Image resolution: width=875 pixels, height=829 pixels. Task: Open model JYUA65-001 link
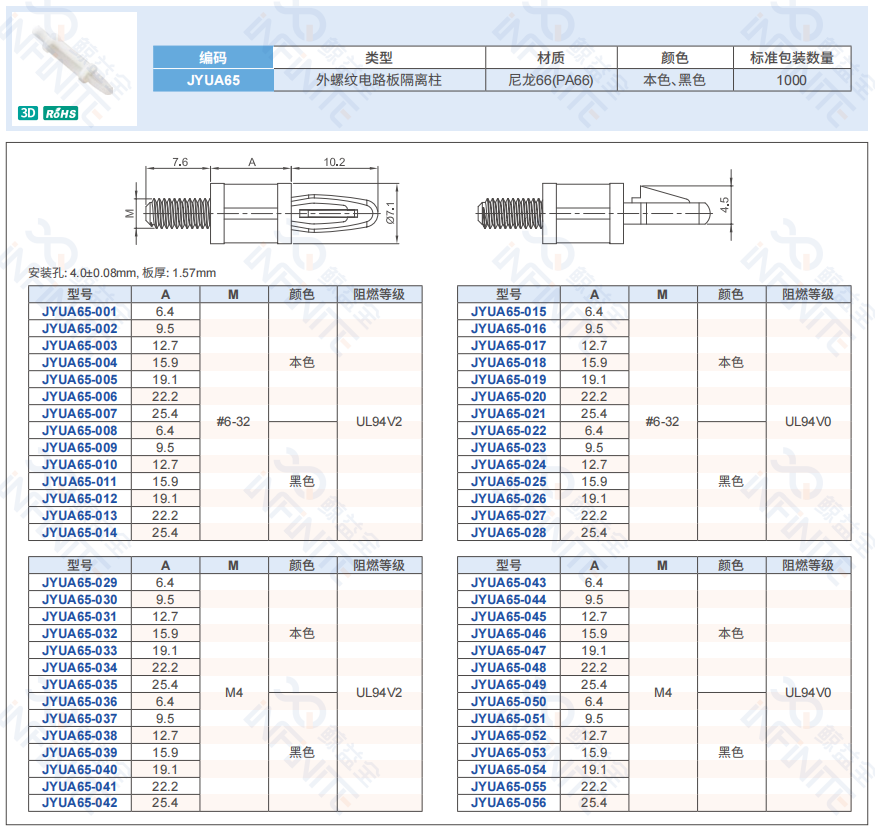[80, 312]
